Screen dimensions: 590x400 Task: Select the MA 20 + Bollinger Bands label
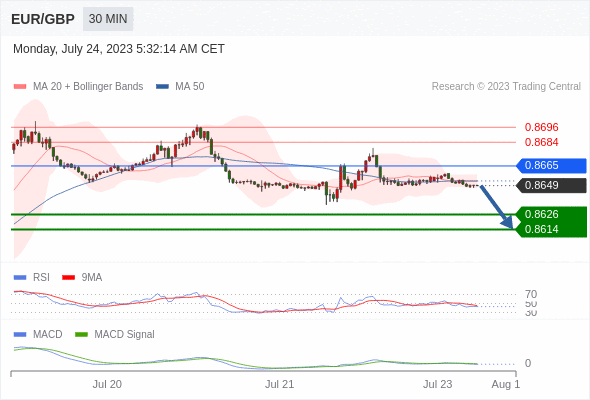pyautogui.click(x=88, y=87)
